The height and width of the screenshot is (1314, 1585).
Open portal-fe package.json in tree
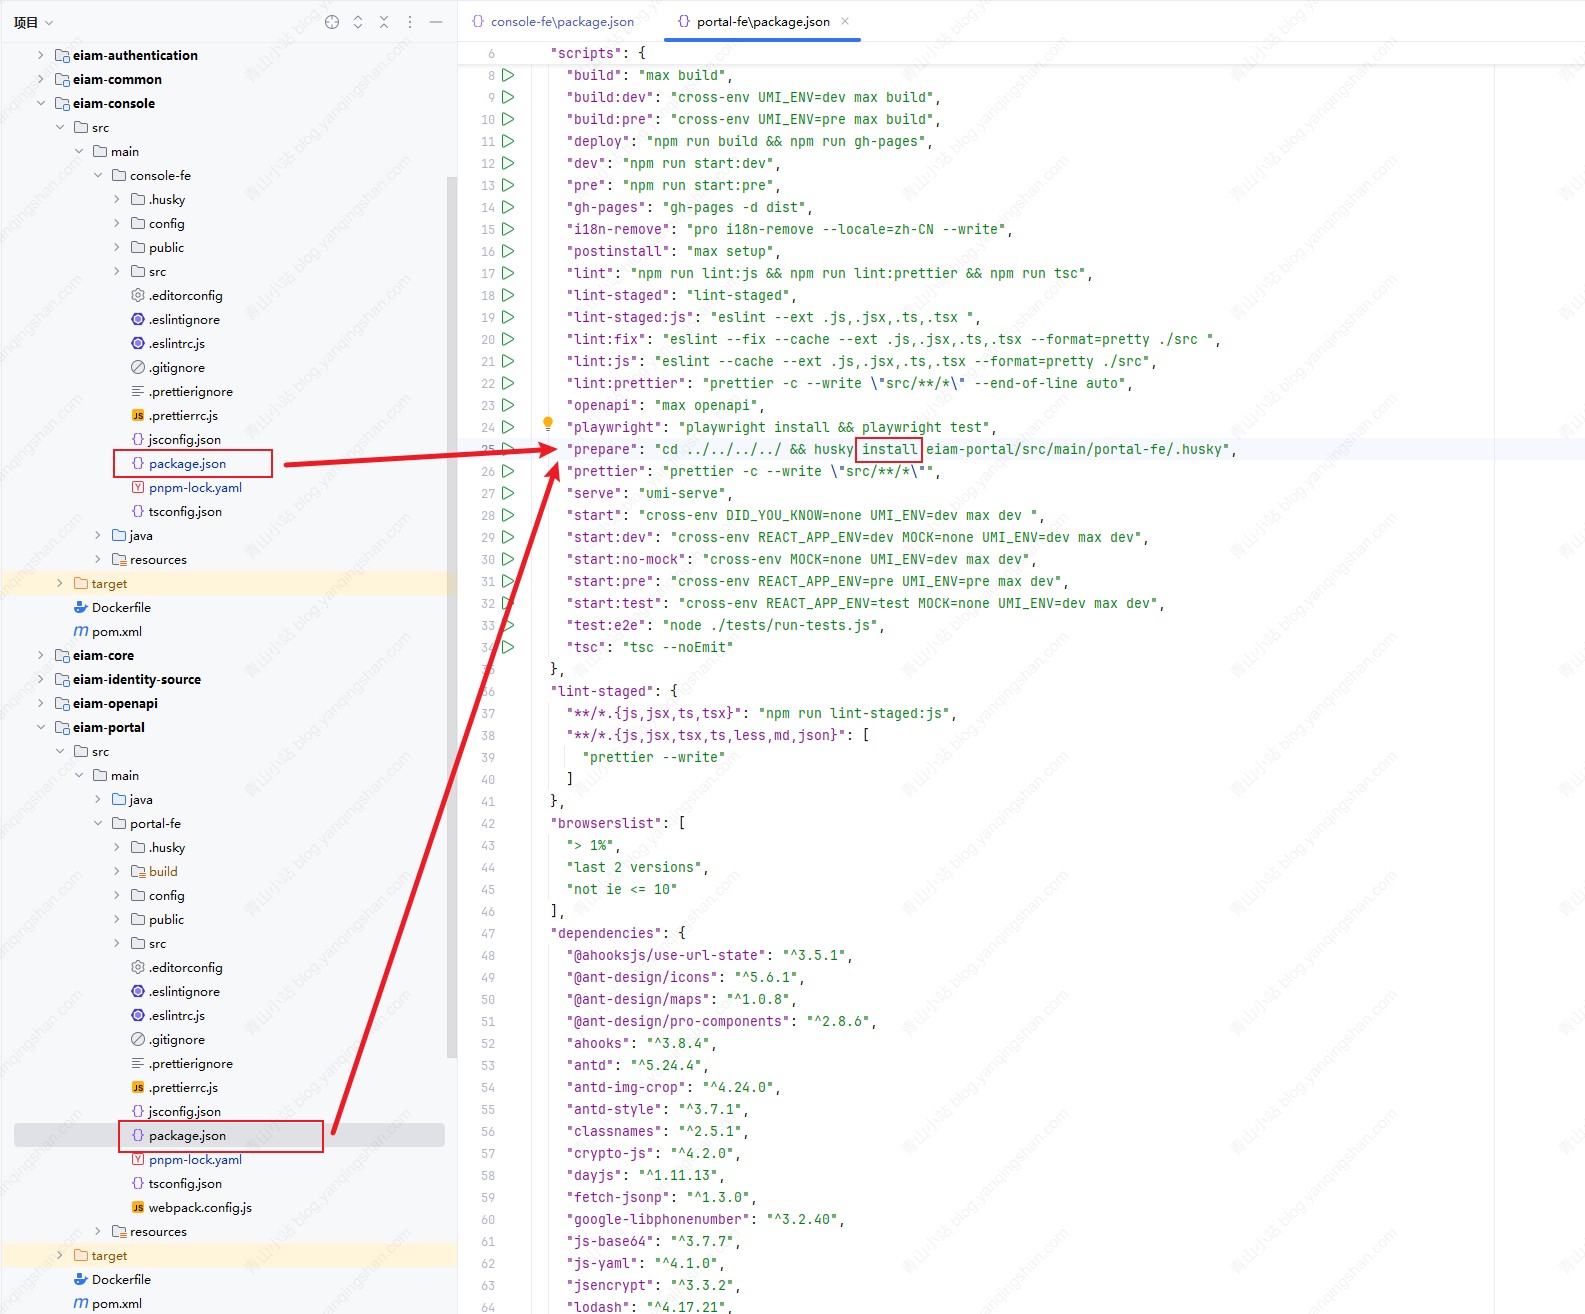click(187, 1135)
